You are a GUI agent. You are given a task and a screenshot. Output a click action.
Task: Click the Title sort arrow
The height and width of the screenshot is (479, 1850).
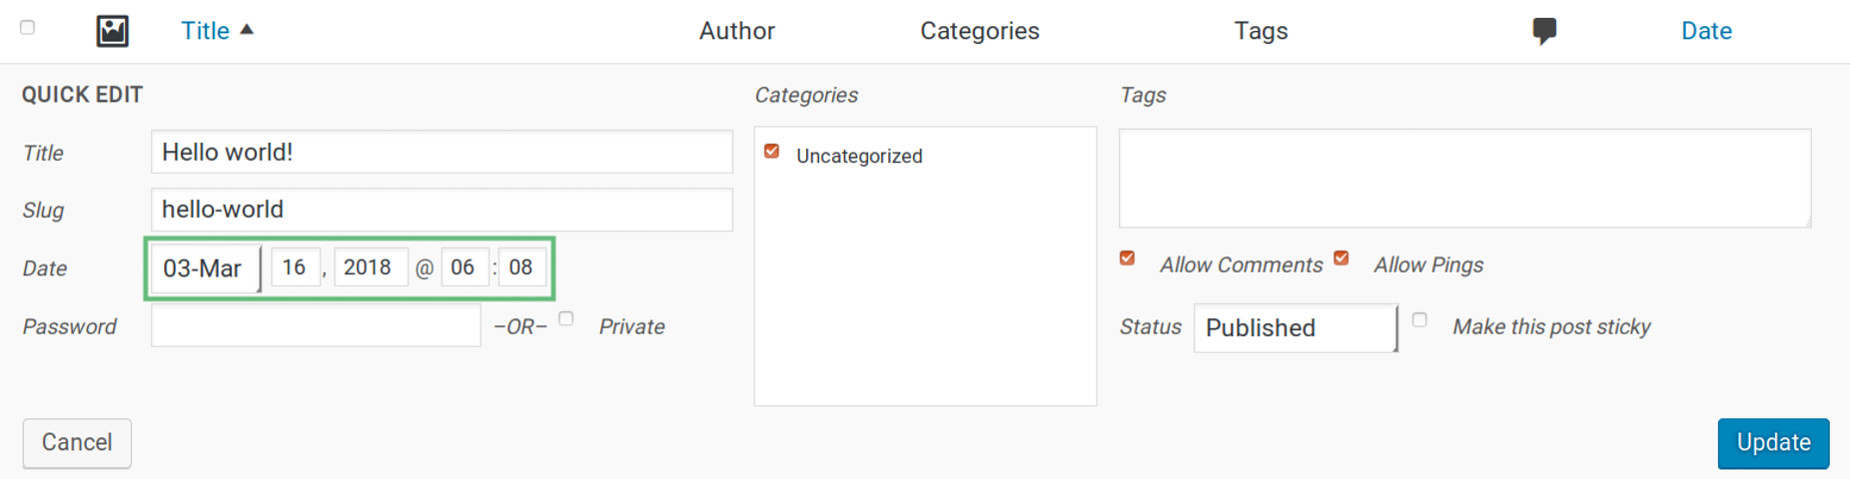point(247,30)
